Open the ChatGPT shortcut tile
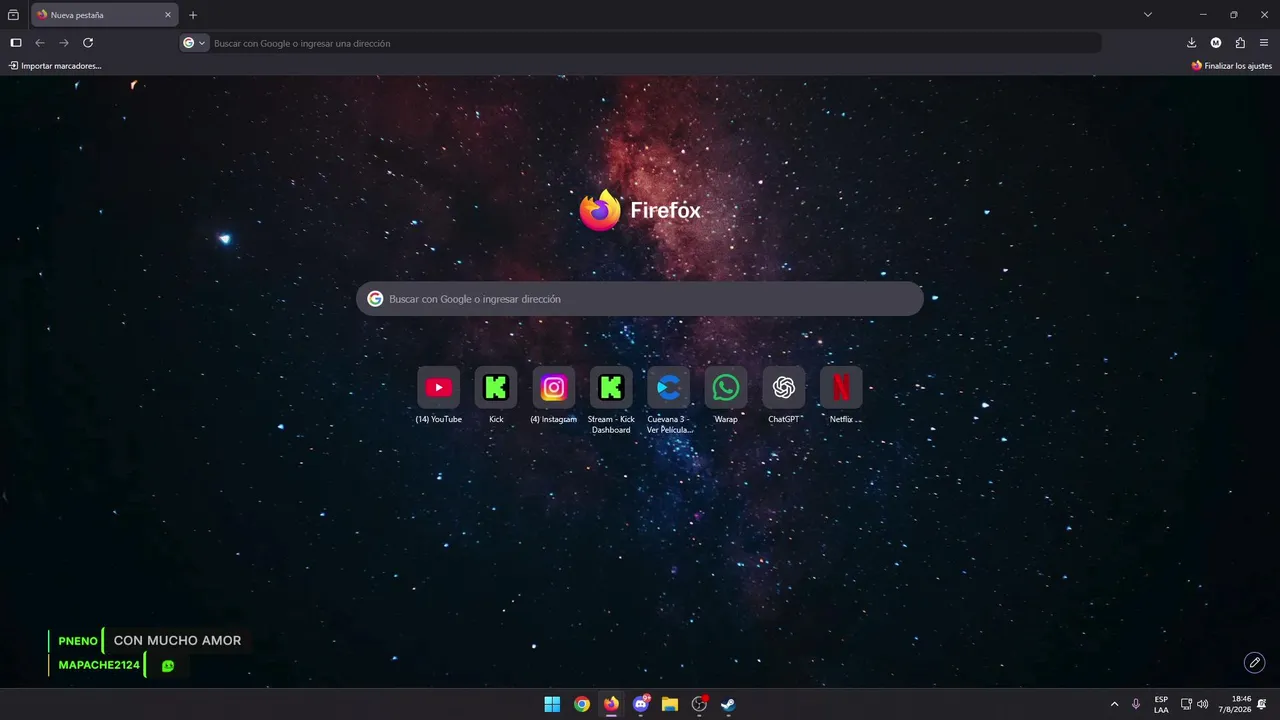Viewport: 1280px width, 720px height. [784, 387]
